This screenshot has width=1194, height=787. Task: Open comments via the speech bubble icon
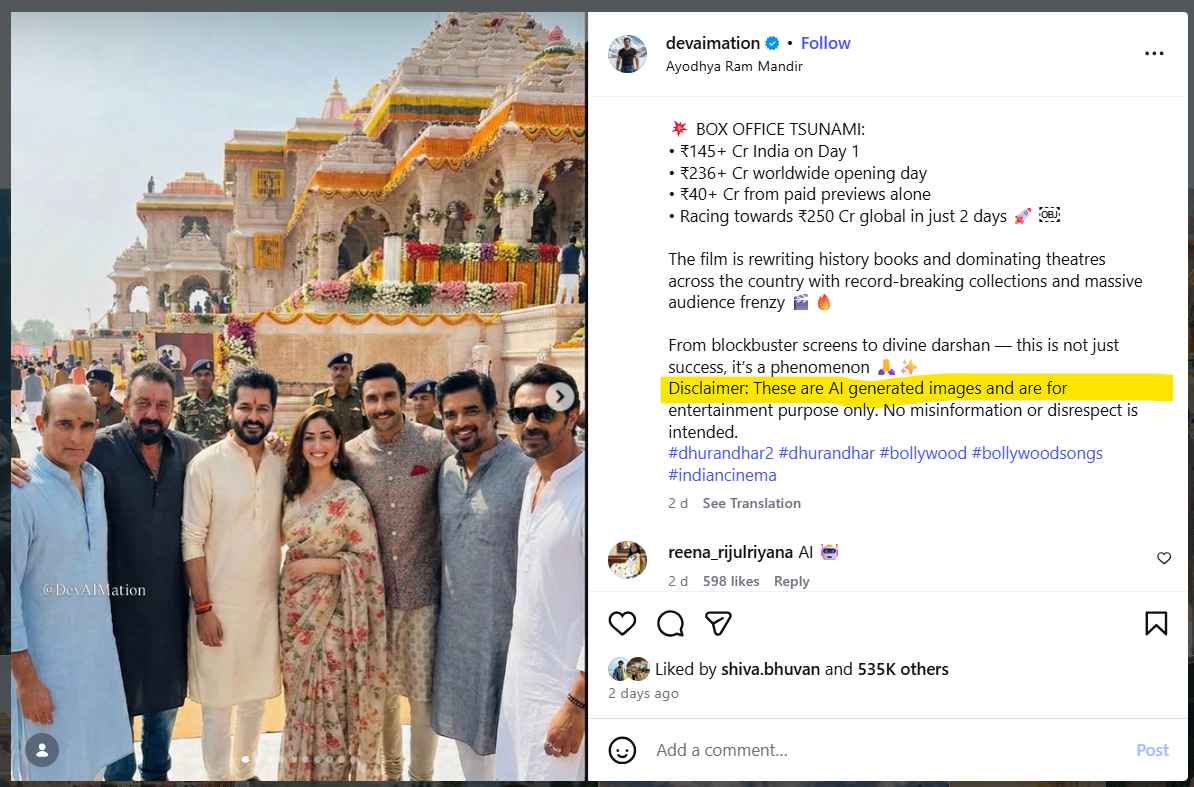pos(670,623)
